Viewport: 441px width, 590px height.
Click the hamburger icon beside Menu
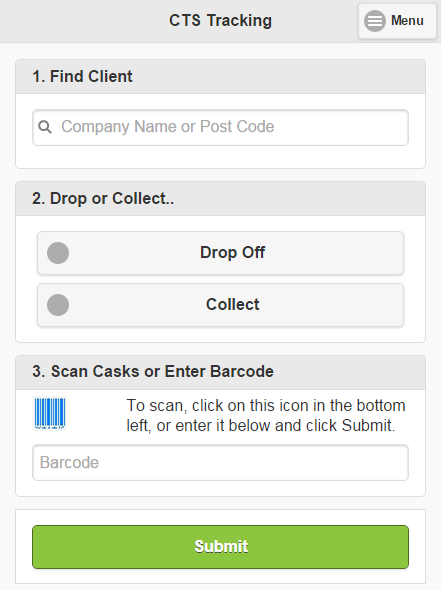375,21
